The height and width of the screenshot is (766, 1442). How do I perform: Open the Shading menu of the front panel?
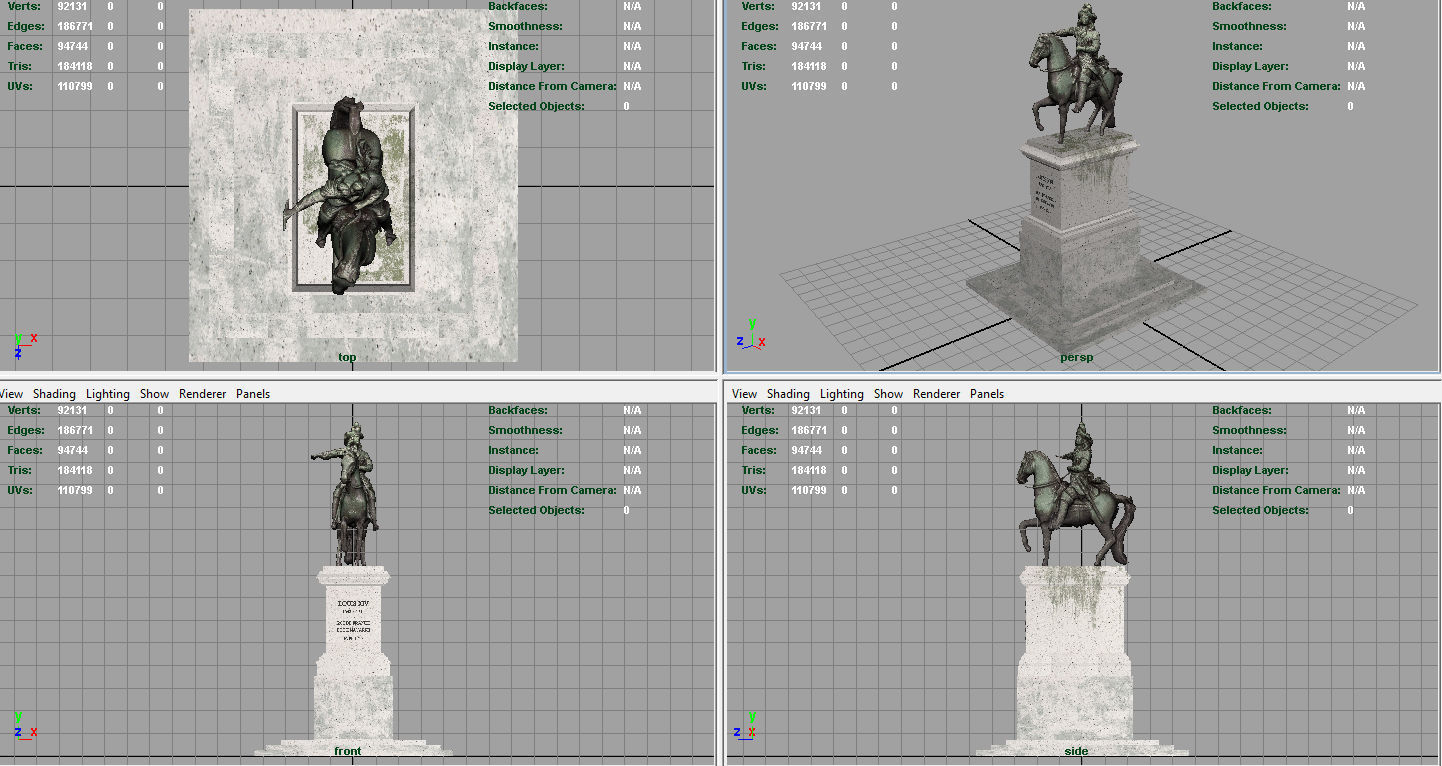point(54,394)
